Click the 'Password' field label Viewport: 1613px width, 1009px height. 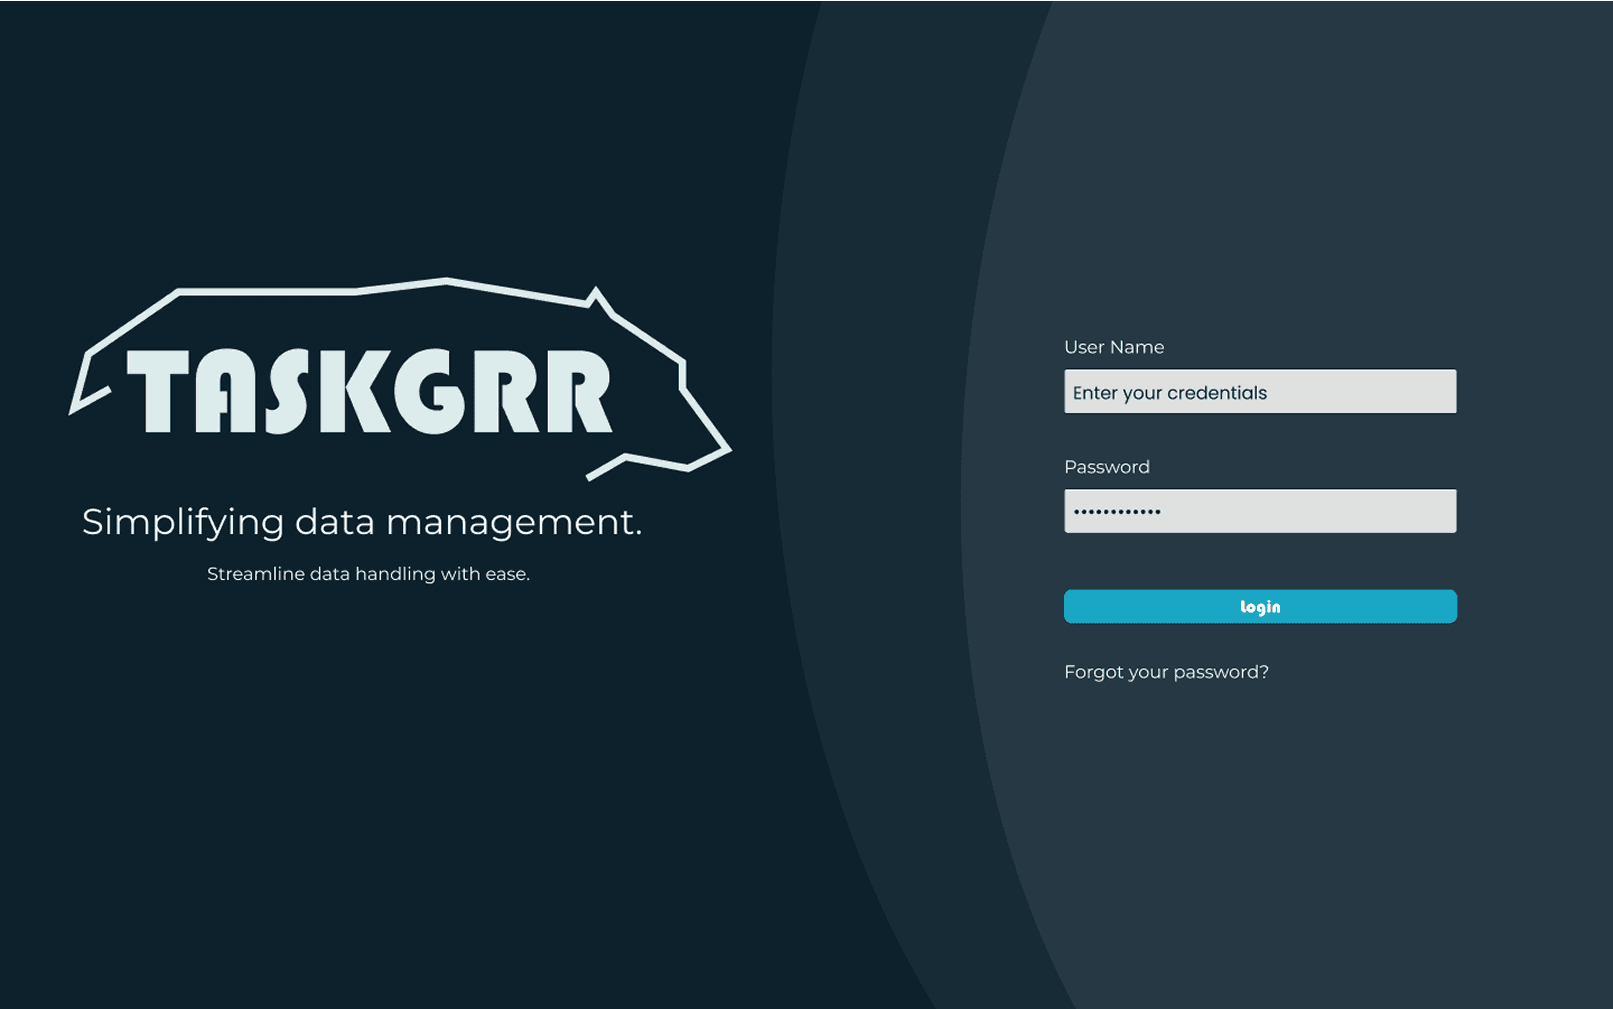(1107, 467)
